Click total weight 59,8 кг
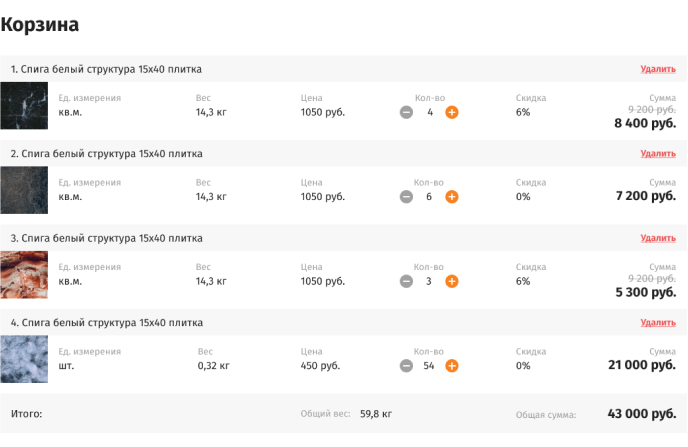This screenshot has height=447, width=688. click(376, 414)
